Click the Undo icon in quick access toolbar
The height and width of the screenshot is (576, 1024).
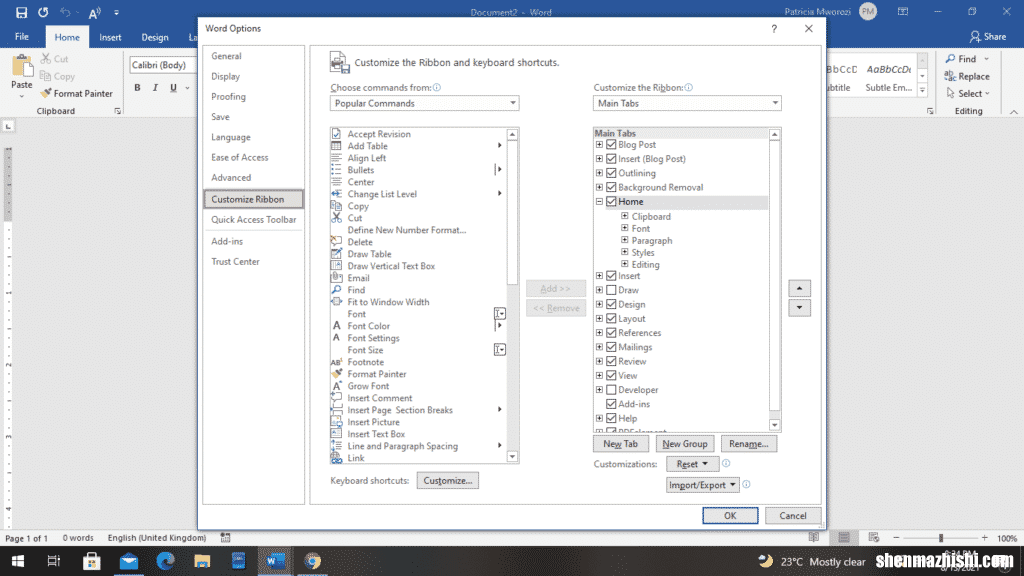tap(65, 12)
